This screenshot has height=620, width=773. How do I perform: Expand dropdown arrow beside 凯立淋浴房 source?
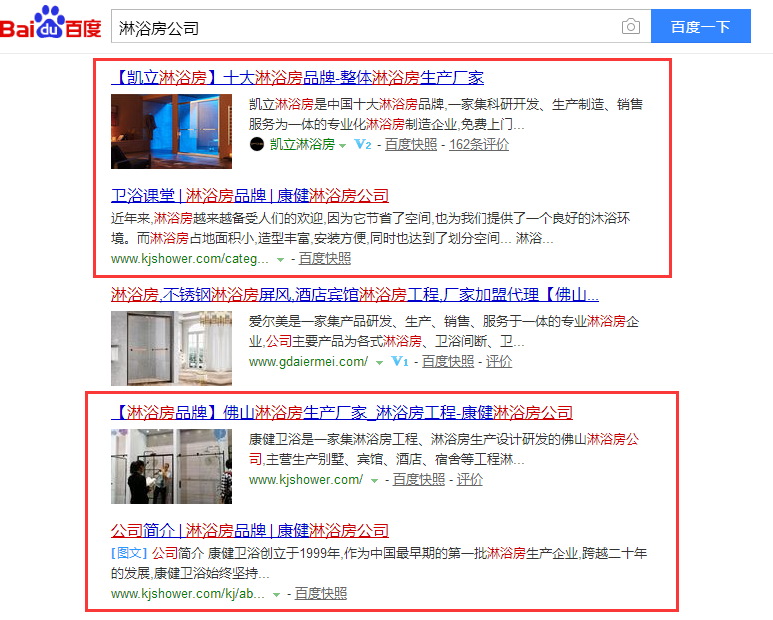[343, 146]
